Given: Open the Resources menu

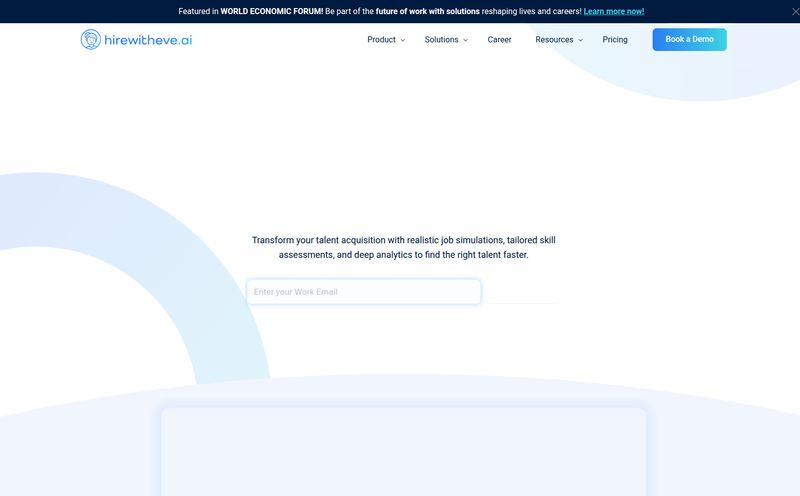Looking at the screenshot, I should (x=554, y=39).
